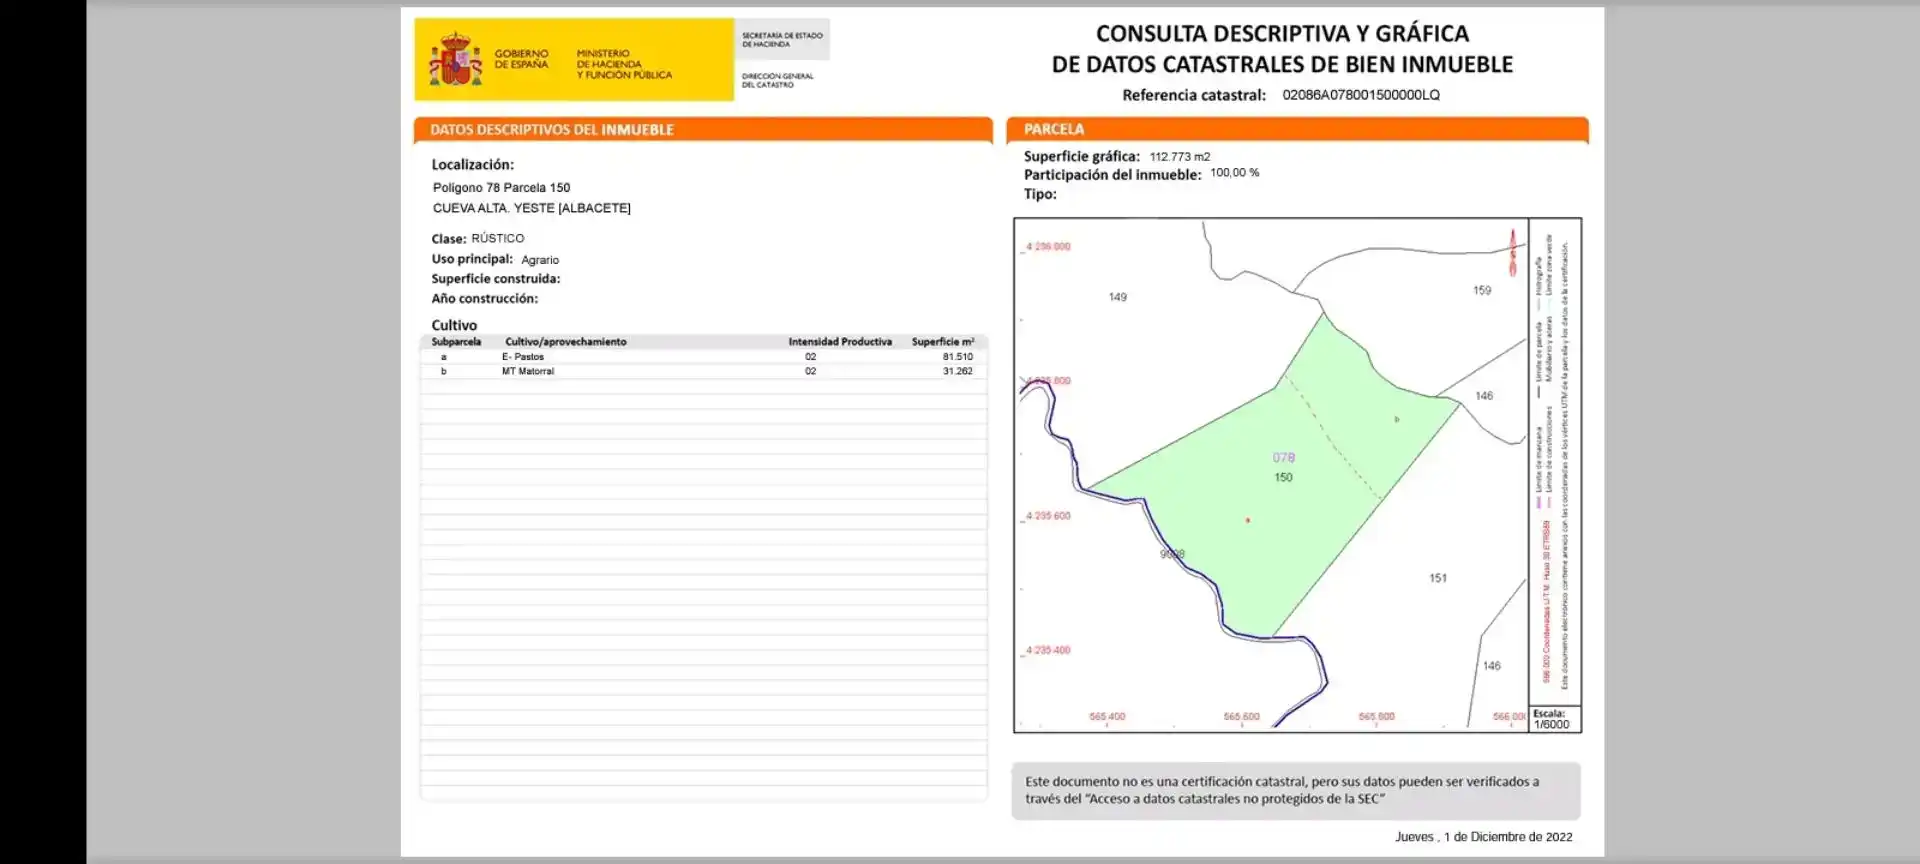Click 'DE DATOS CATASTRALES DE BIEN INMUEBLE' title line

coord(1282,64)
